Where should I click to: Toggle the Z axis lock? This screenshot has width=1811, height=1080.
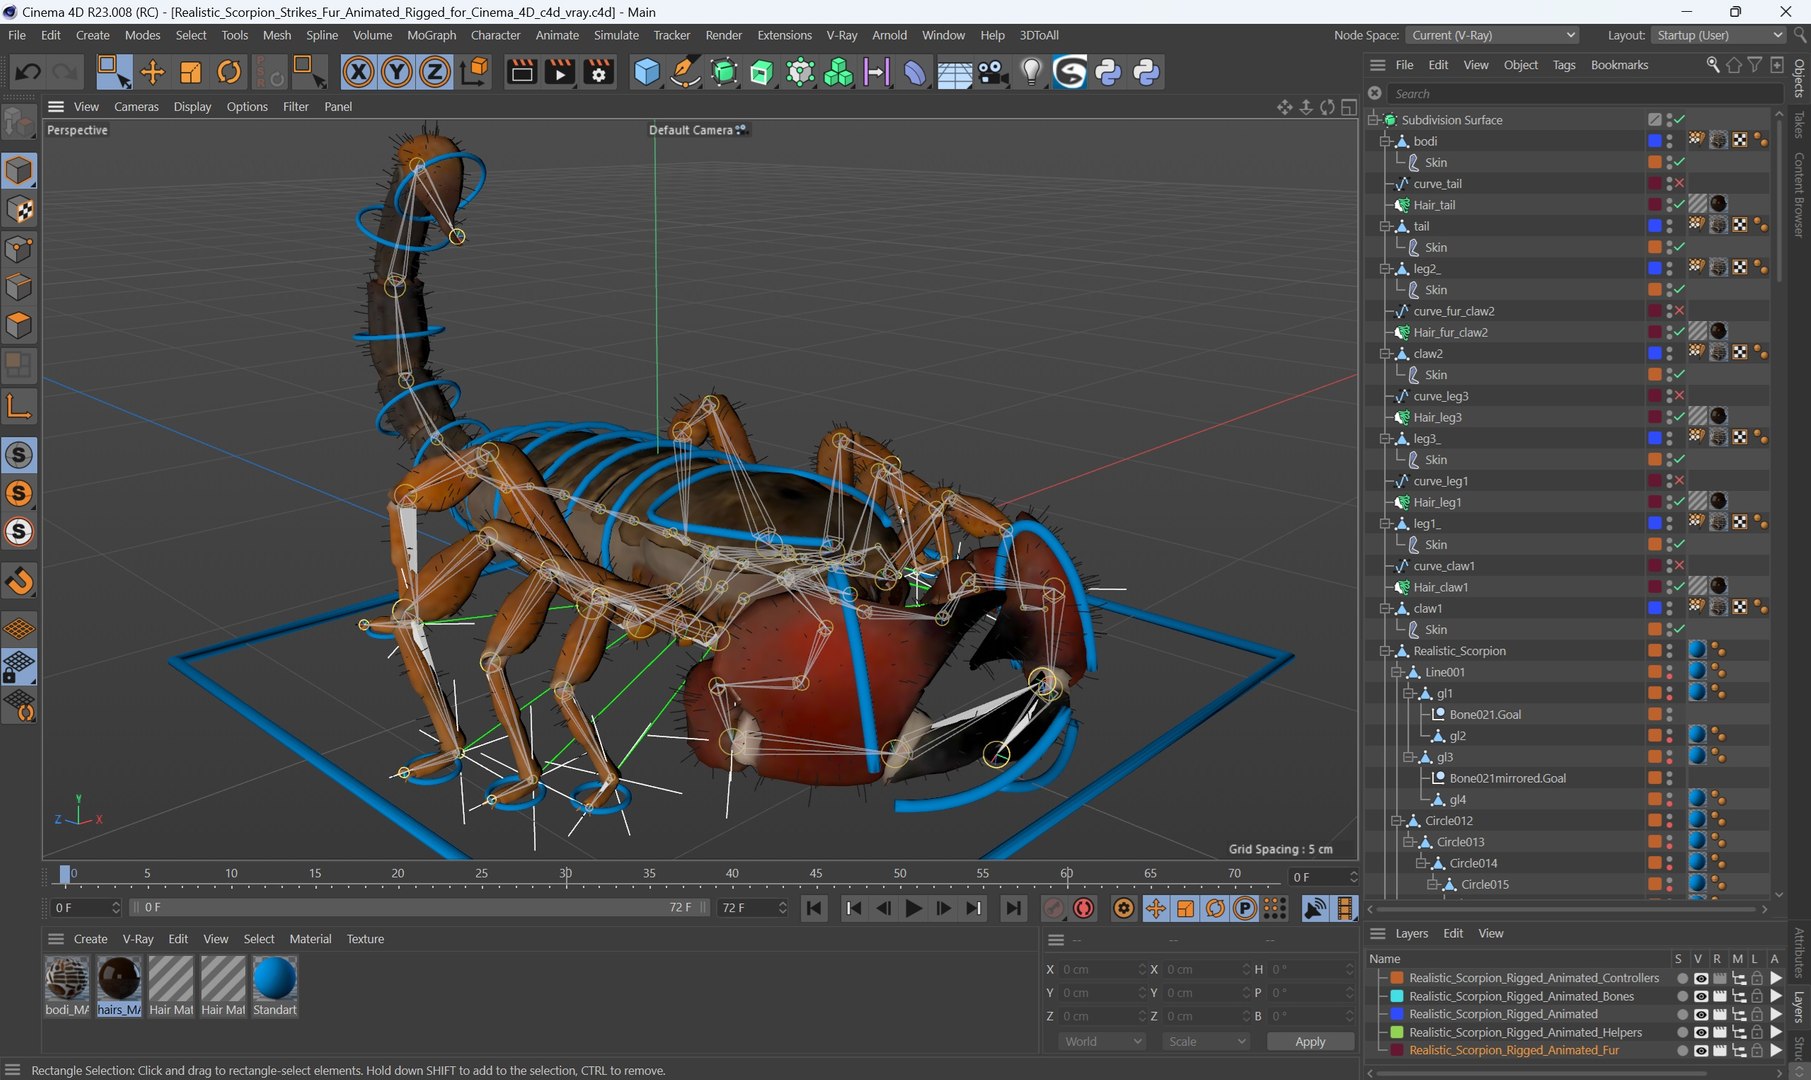[434, 72]
